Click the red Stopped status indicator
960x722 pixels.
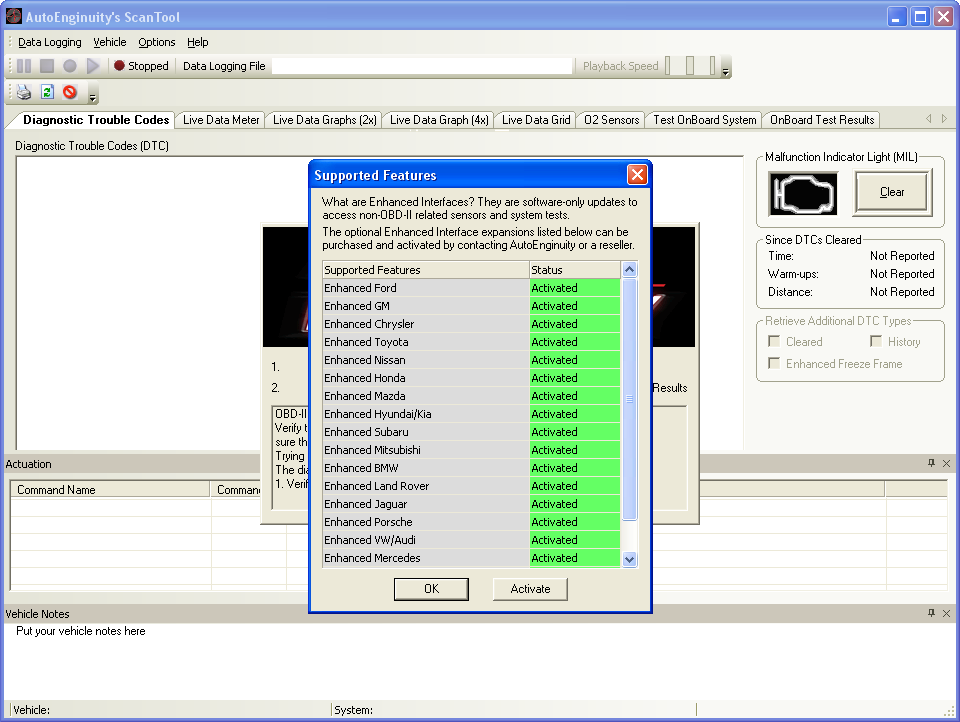click(x=119, y=66)
